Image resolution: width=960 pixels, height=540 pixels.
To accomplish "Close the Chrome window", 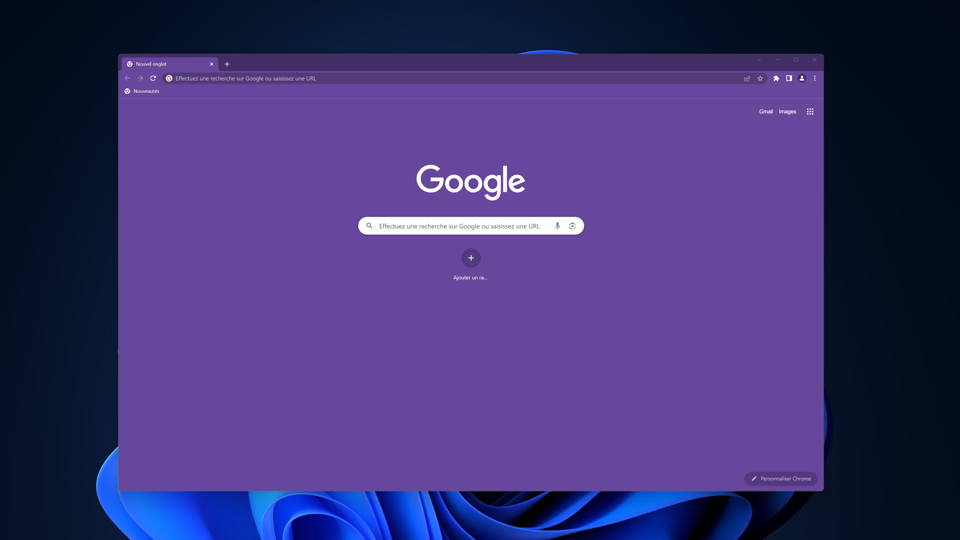I will [814, 60].
